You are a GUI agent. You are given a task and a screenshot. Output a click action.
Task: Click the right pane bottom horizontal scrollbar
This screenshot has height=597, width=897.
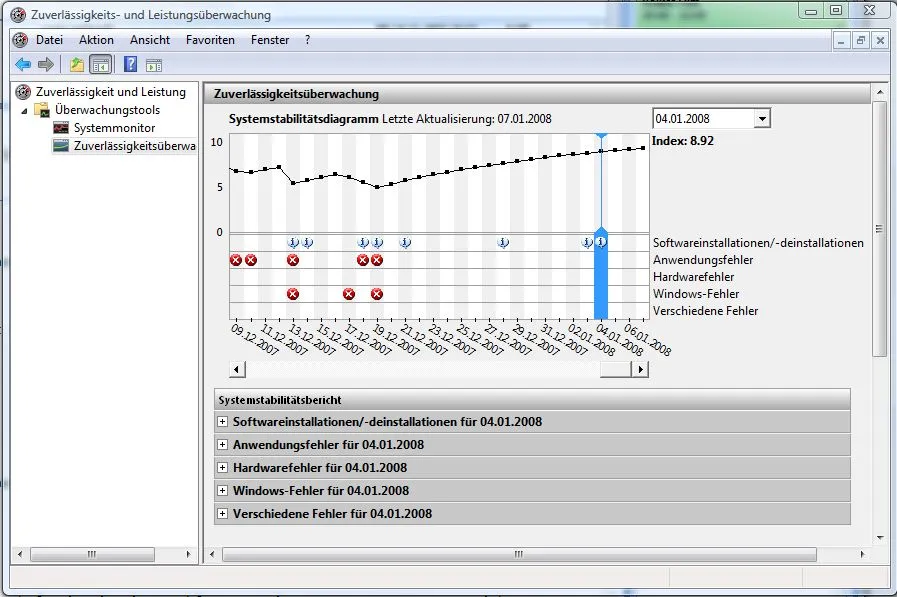(x=519, y=554)
